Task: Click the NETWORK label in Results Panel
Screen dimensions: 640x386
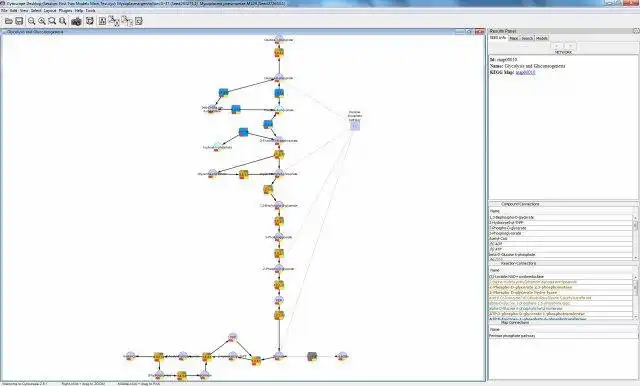Action: coord(563,53)
